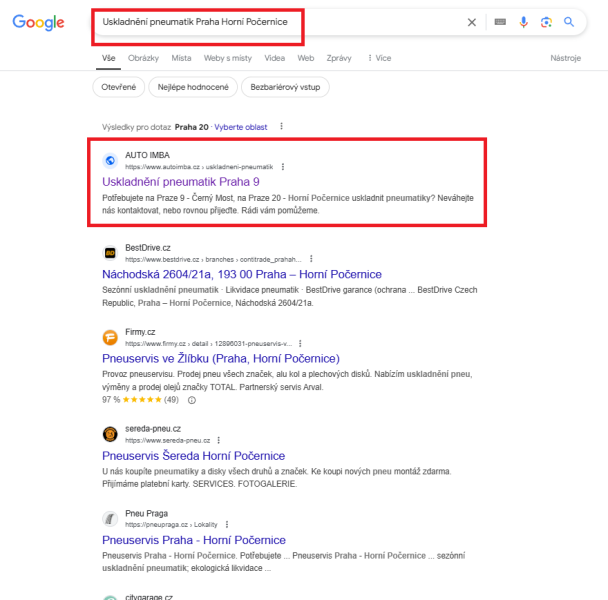Open three-dot menu for sereda-pneu.cz result
The height and width of the screenshot is (600, 608).
pos(219,440)
